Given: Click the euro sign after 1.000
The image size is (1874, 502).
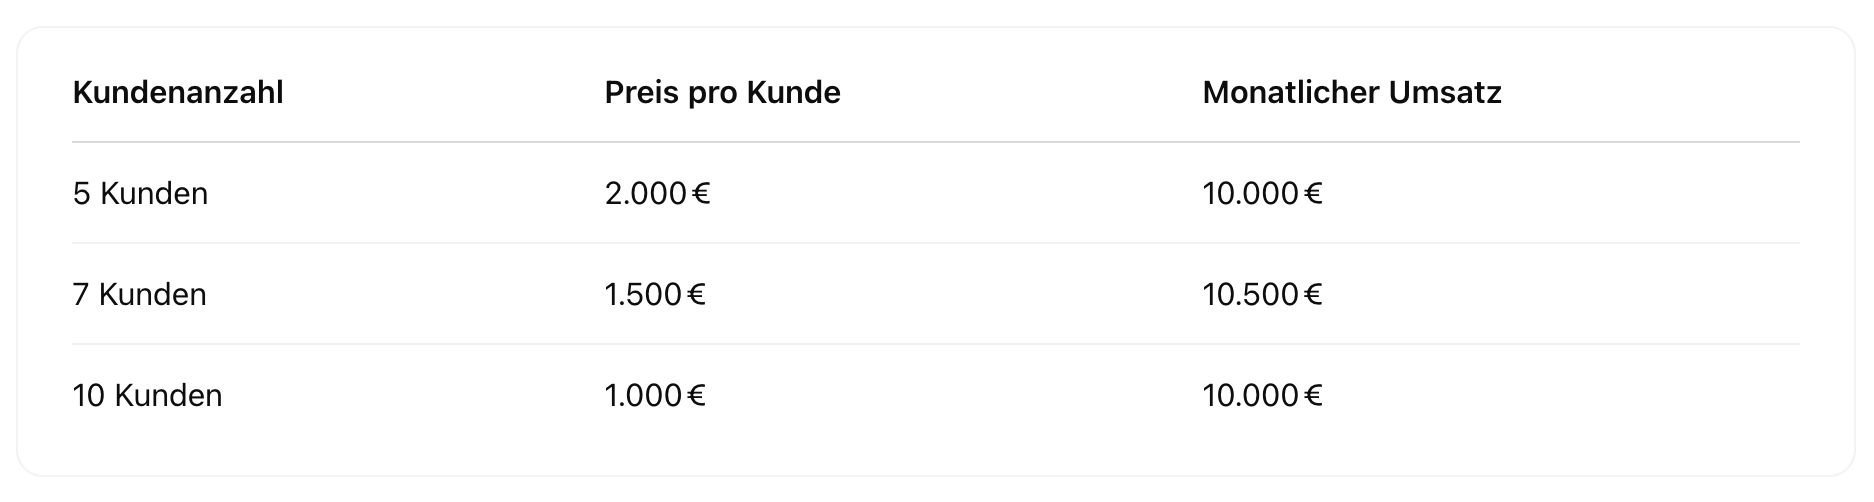Looking at the screenshot, I should click(697, 396).
